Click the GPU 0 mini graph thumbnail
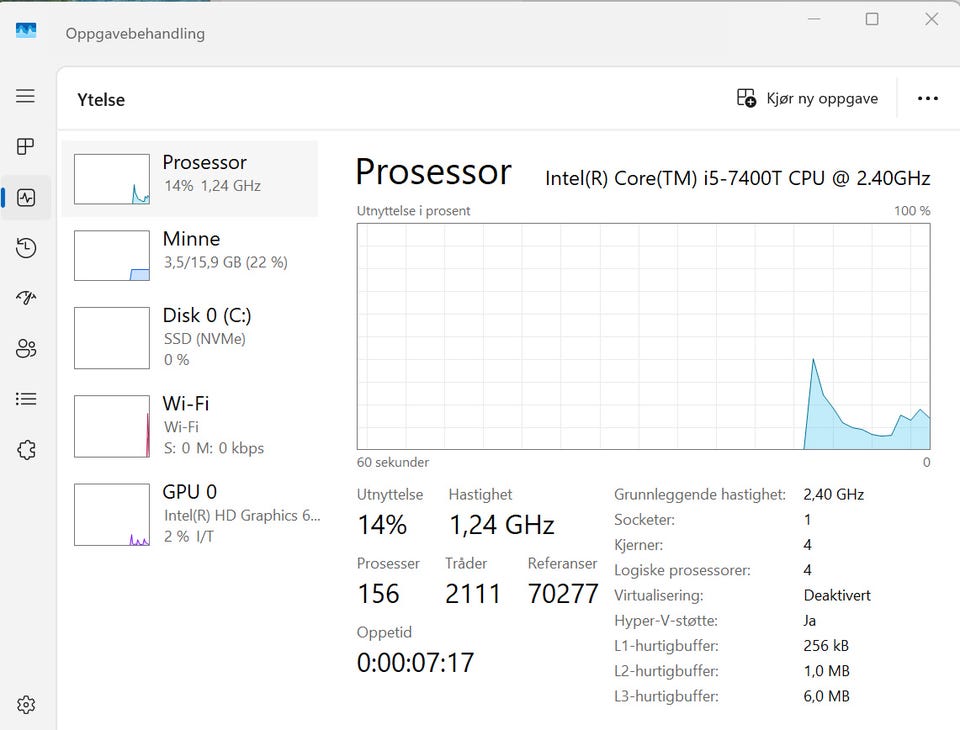The image size is (960, 730). point(111,514)
